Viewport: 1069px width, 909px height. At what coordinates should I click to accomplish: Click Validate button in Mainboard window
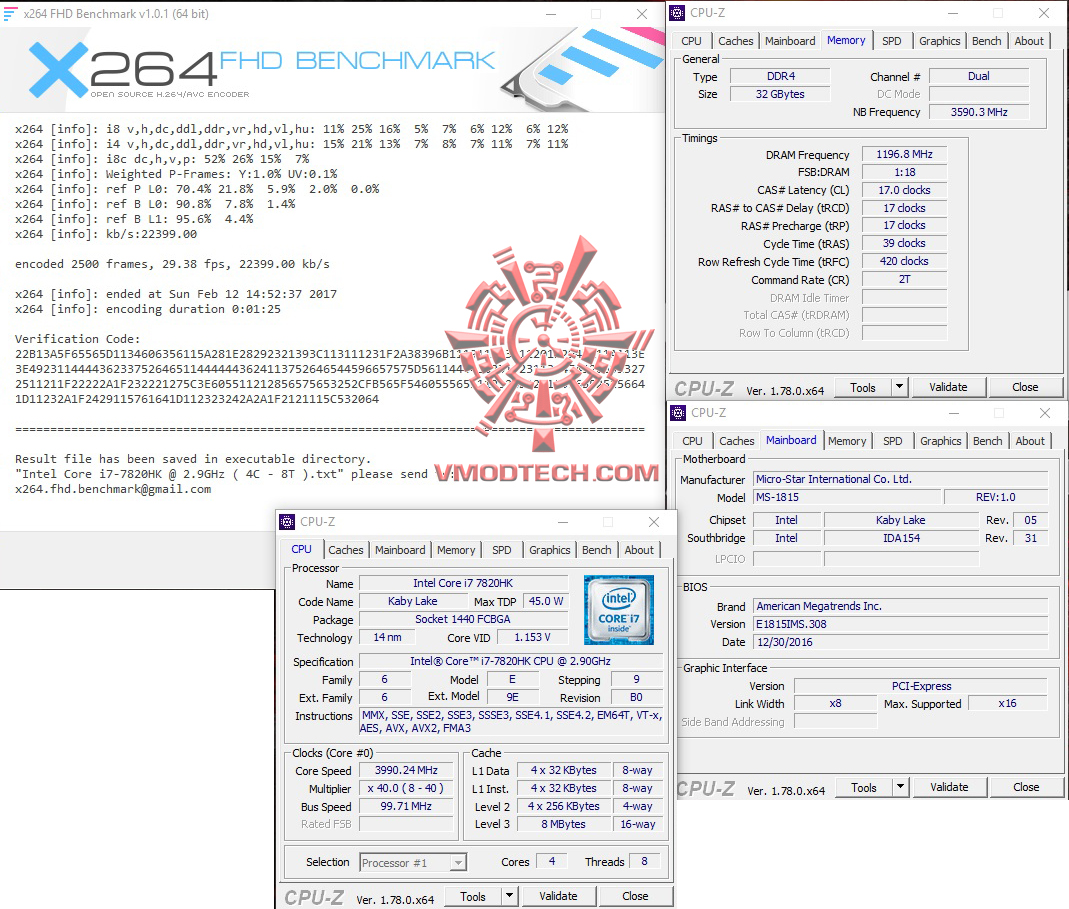(949, 787)
